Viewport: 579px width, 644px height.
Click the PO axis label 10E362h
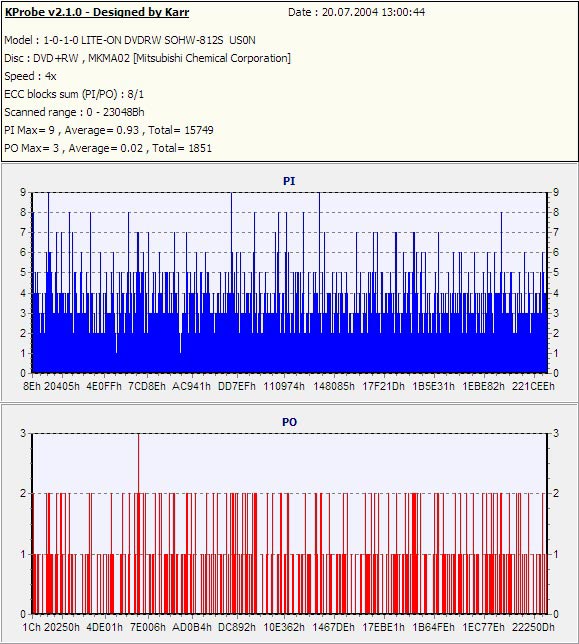point(284,628)
